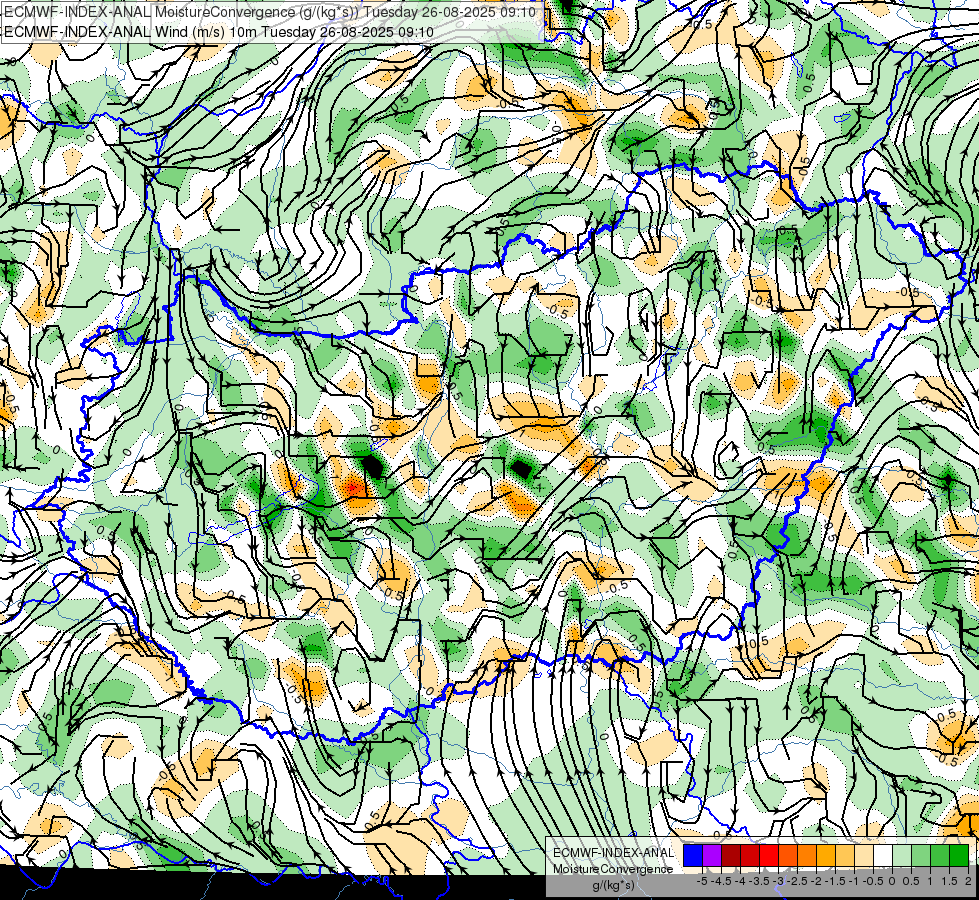The image size is (979, 900).
Task: Select the palest green swatch between 0 and 0.5
Action: [x=902, y=855]
